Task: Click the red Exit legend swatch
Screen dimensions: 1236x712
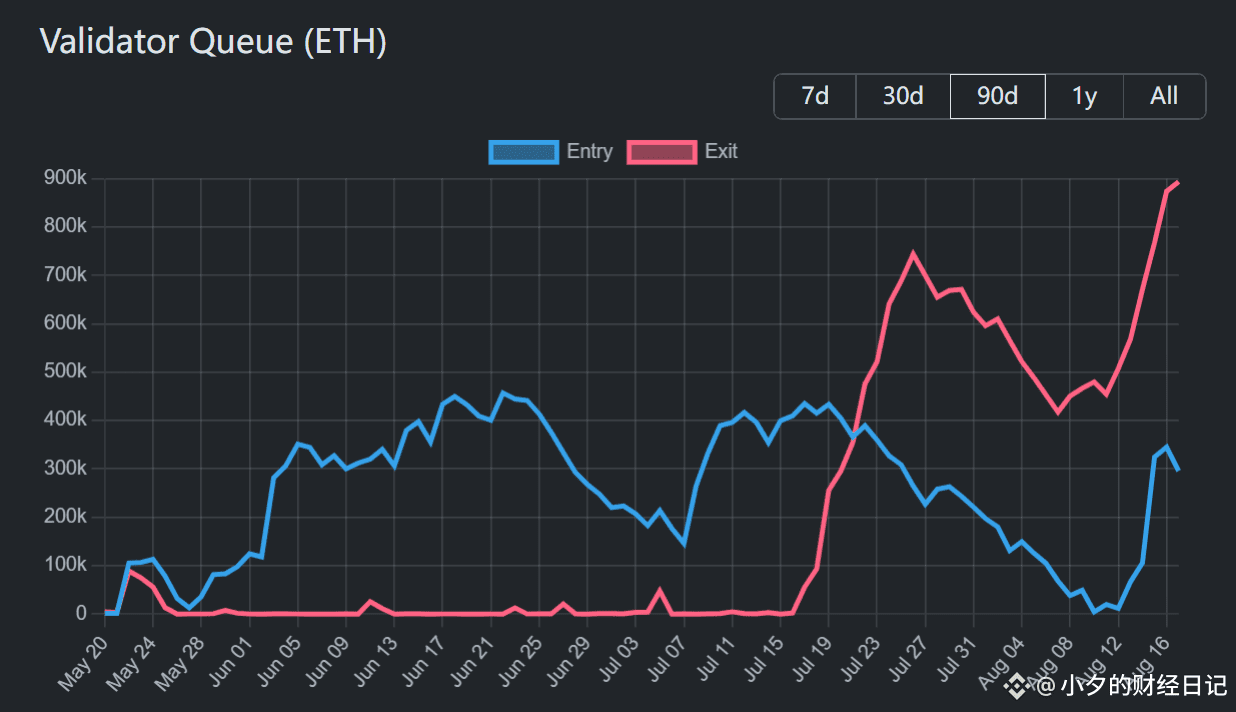Action: tap(662, 152)
